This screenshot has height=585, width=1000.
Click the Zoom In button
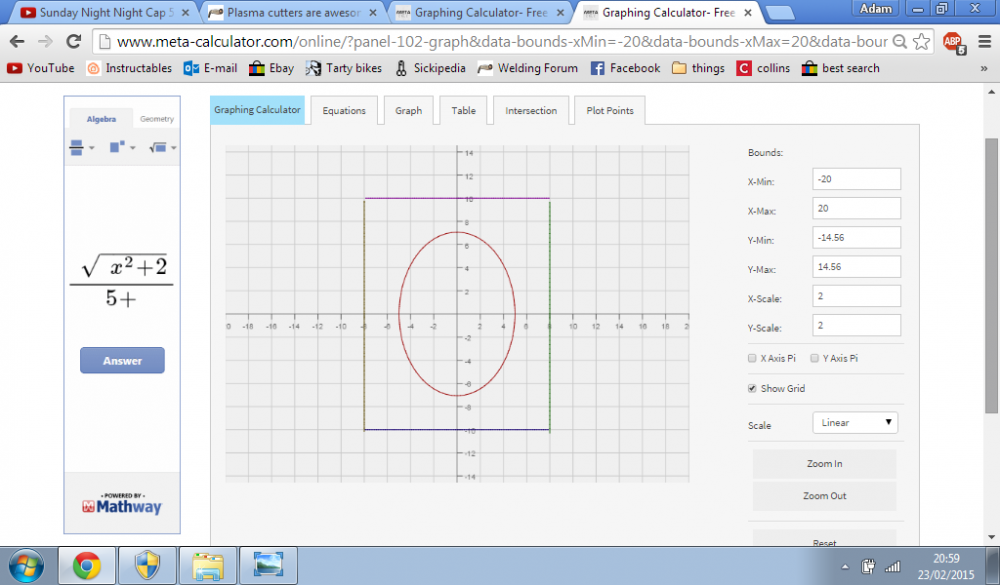pyautogui.click(x=824, y=464)
